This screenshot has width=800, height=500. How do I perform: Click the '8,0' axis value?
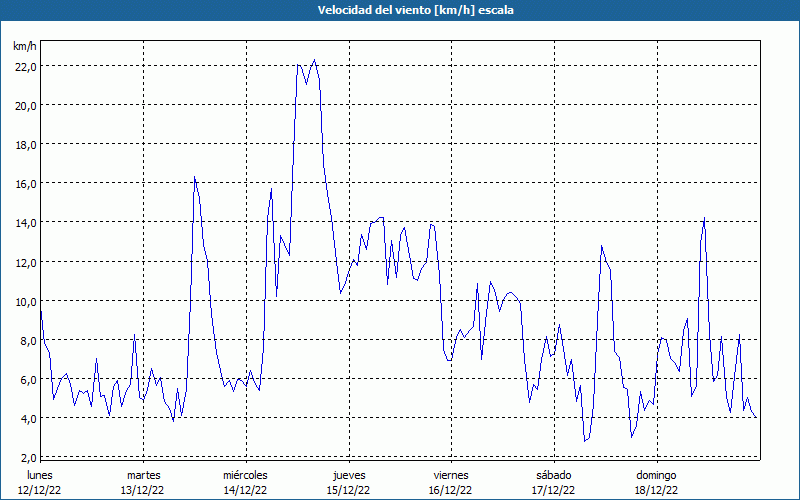tap(28, 340)
